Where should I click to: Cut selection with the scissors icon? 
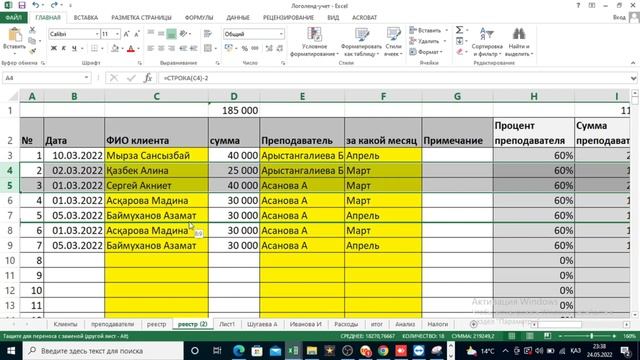[32, 30]
